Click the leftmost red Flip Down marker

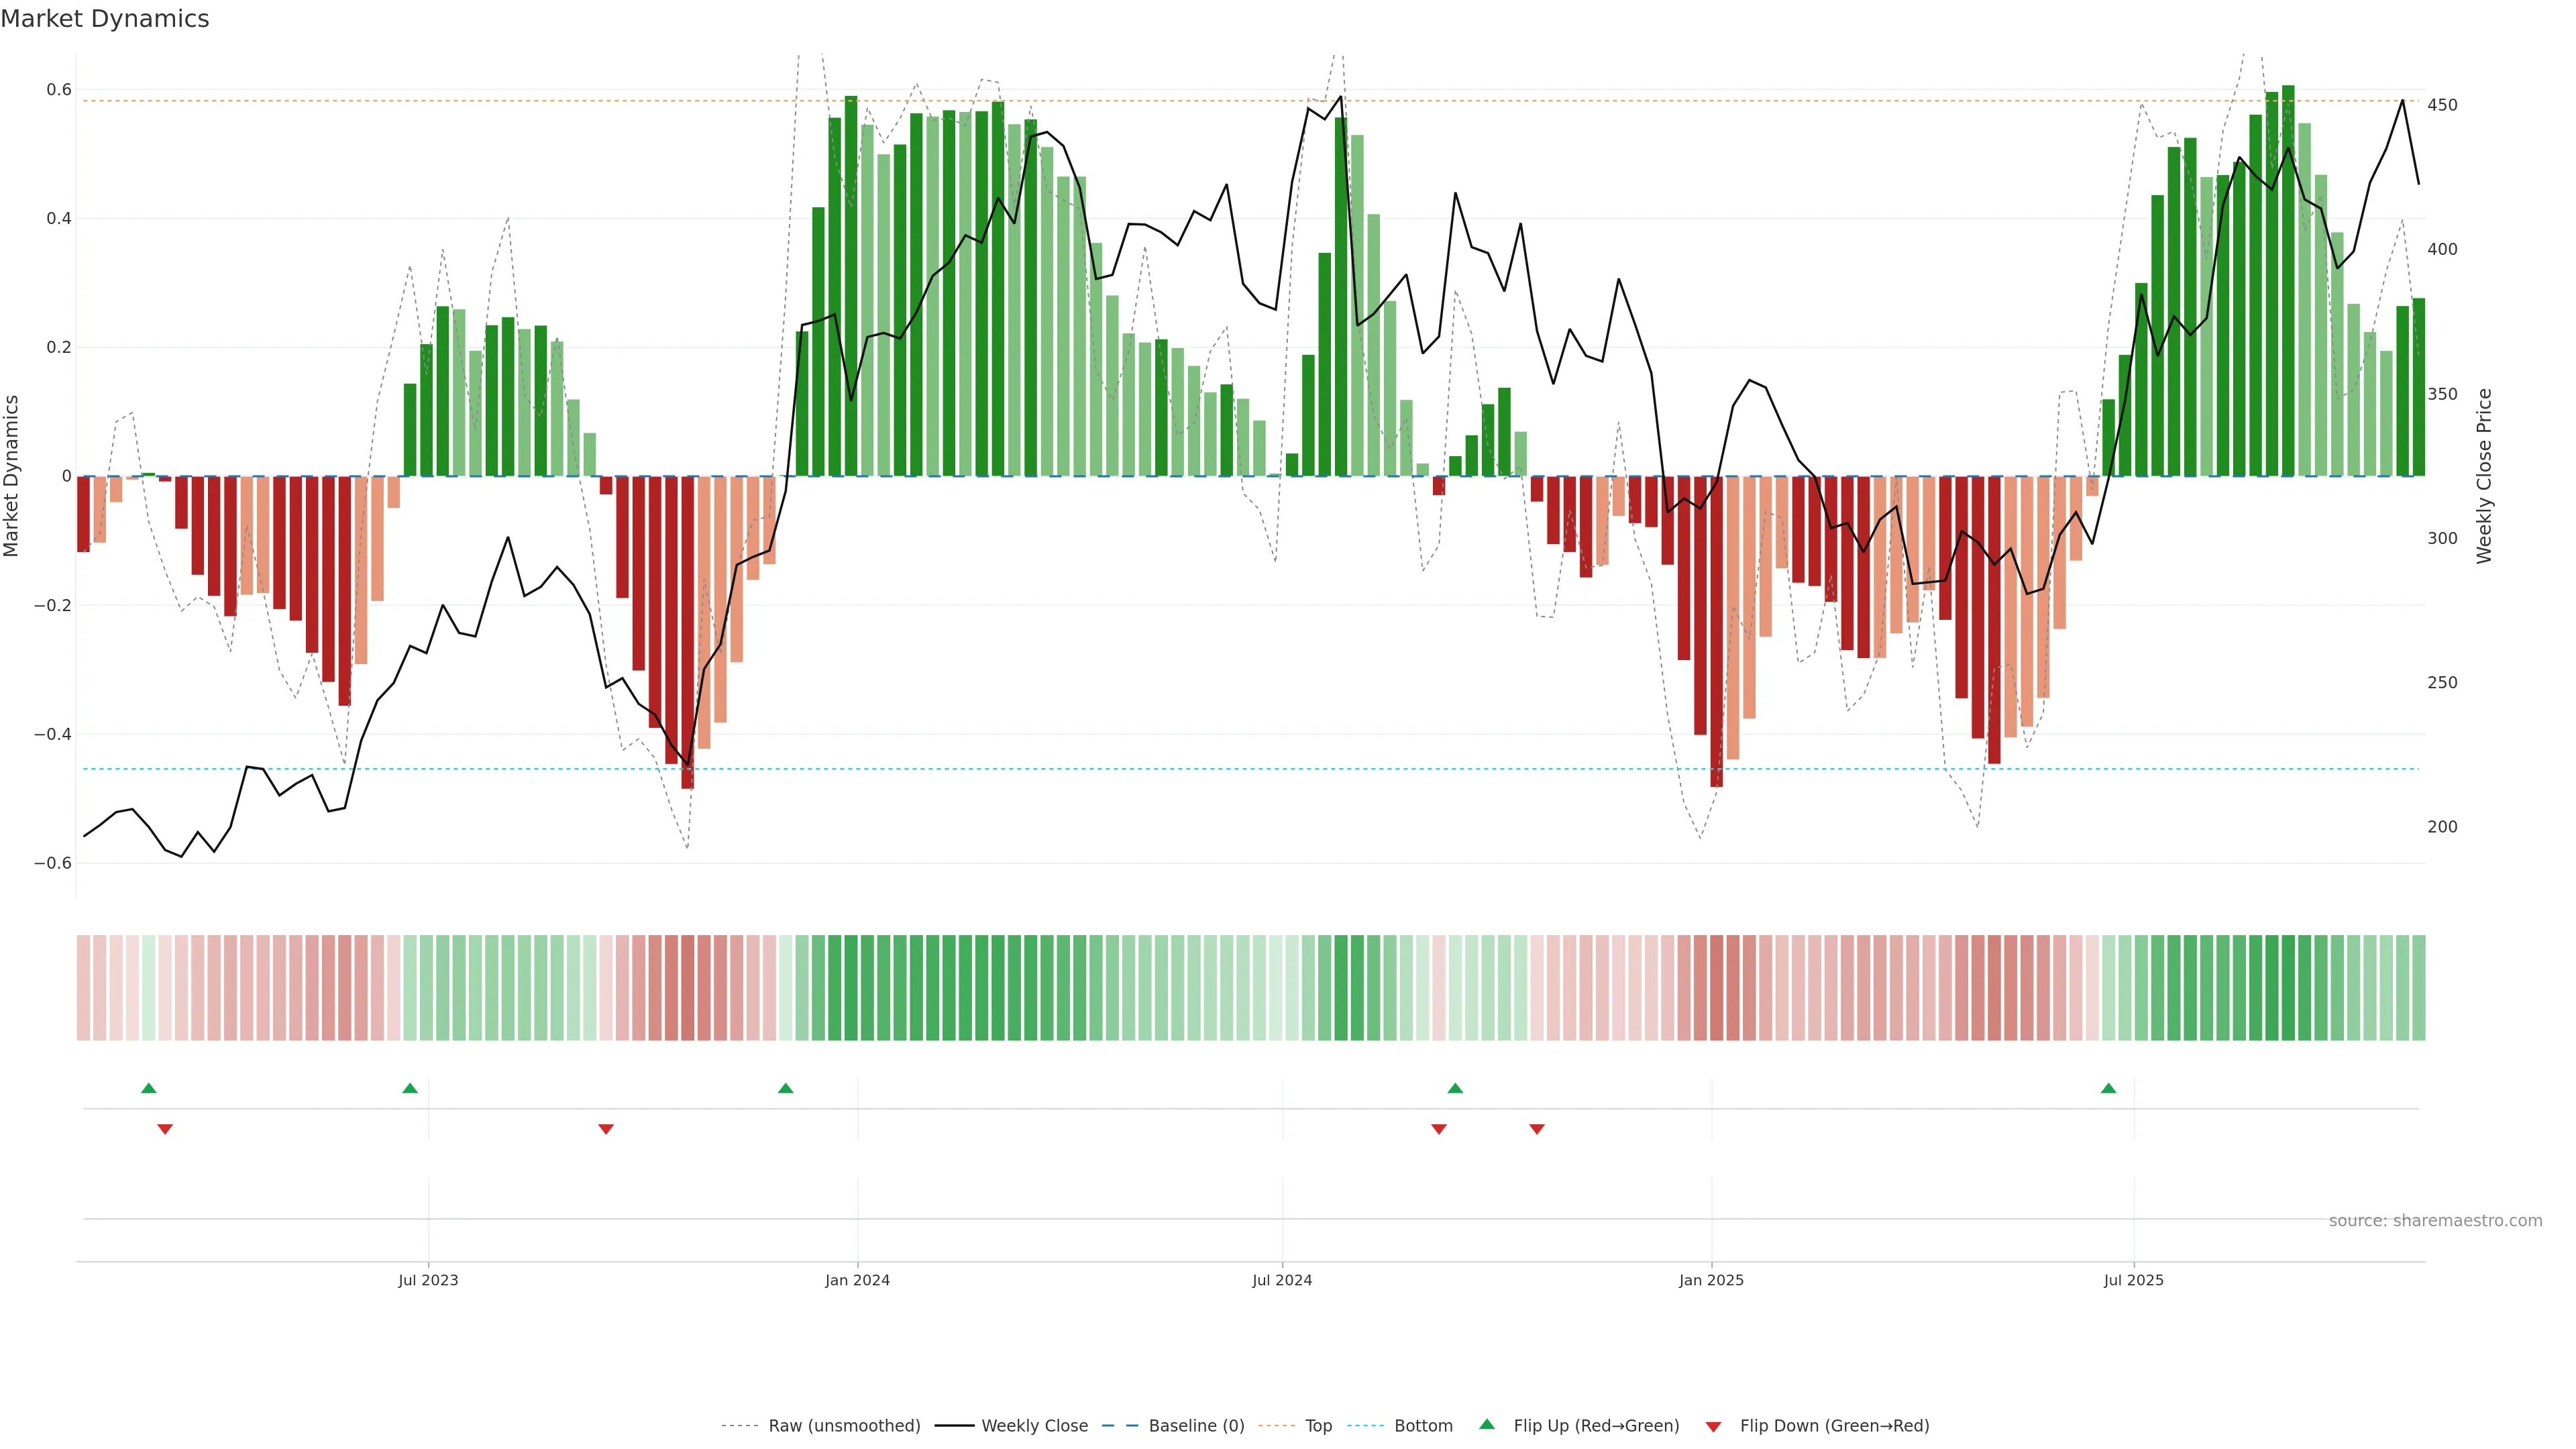click(165, 1129)
